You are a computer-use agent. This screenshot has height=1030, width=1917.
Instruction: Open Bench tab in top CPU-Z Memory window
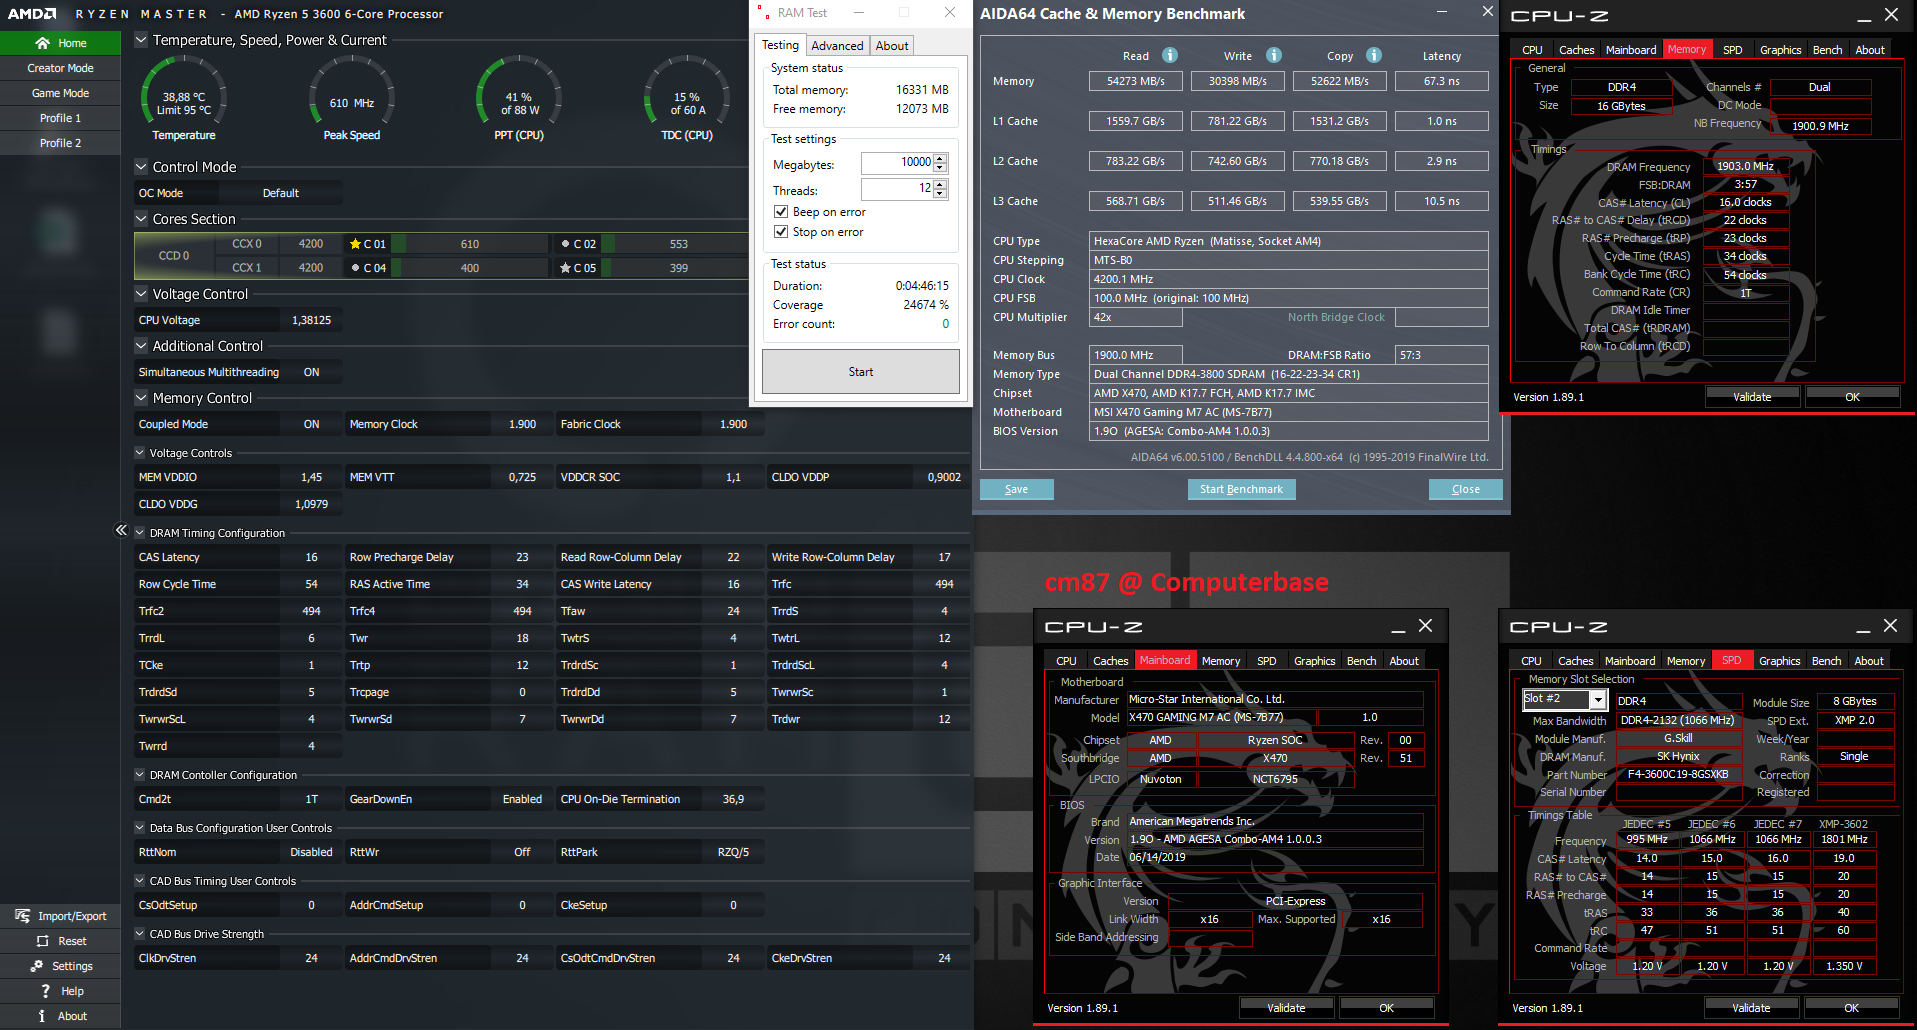pyautogui.click(x=1827, y=50)
